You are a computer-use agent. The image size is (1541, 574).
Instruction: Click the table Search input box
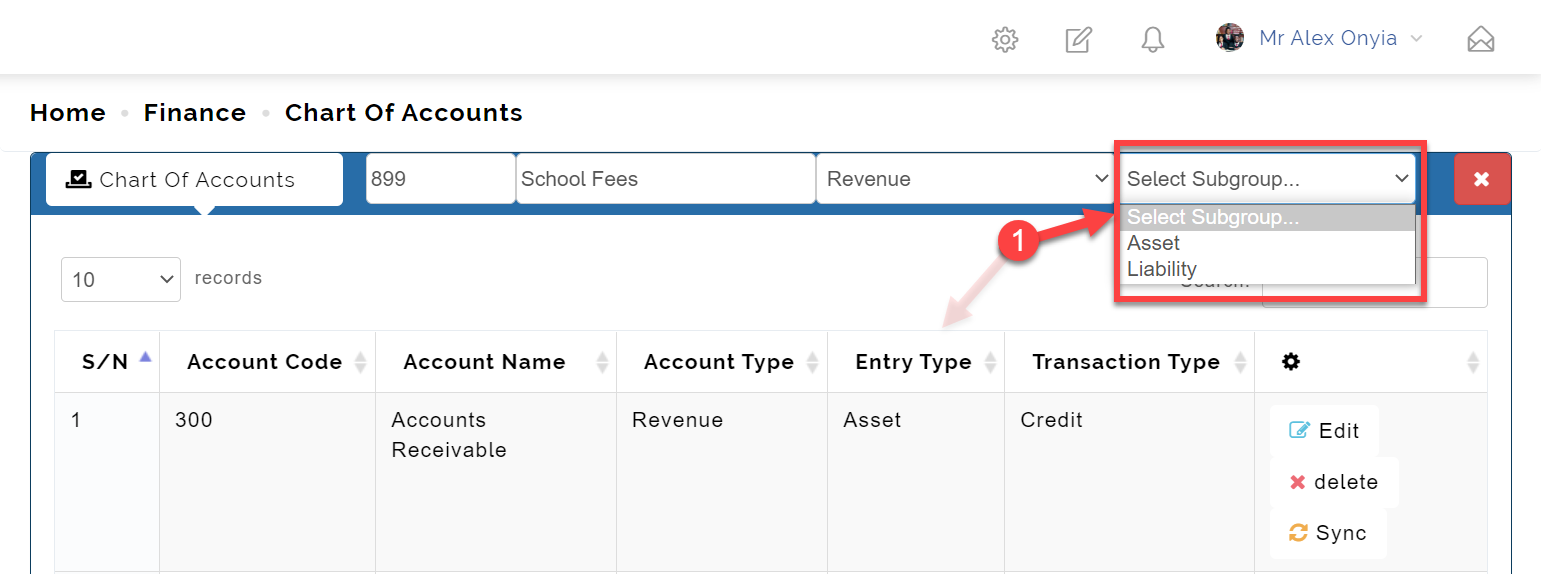(x=1374, y=282)
